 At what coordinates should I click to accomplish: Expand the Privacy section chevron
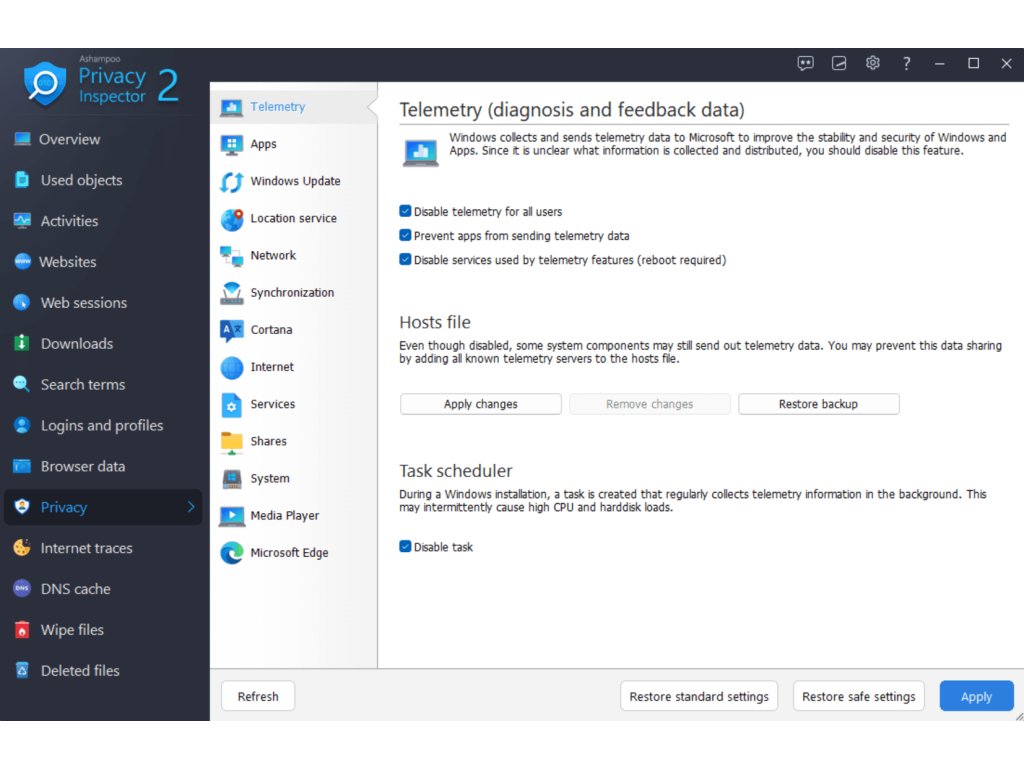[191, 507]
